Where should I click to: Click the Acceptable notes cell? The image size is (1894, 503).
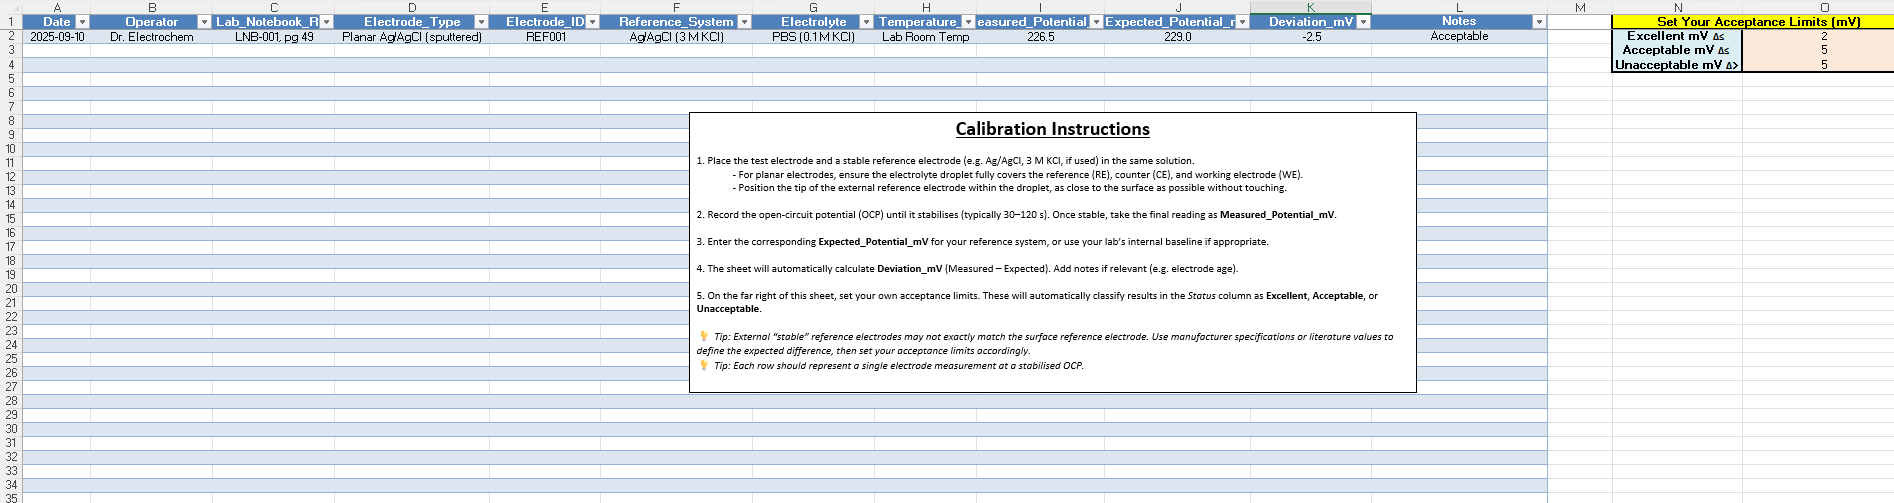click(1459, 36)
